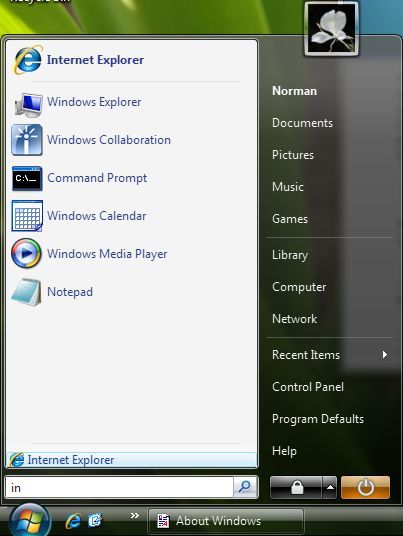Image resolution: width=403 pixels, height=536 pixels.
Task: Open Program Defaults
Action: click(x=318, y=419)
